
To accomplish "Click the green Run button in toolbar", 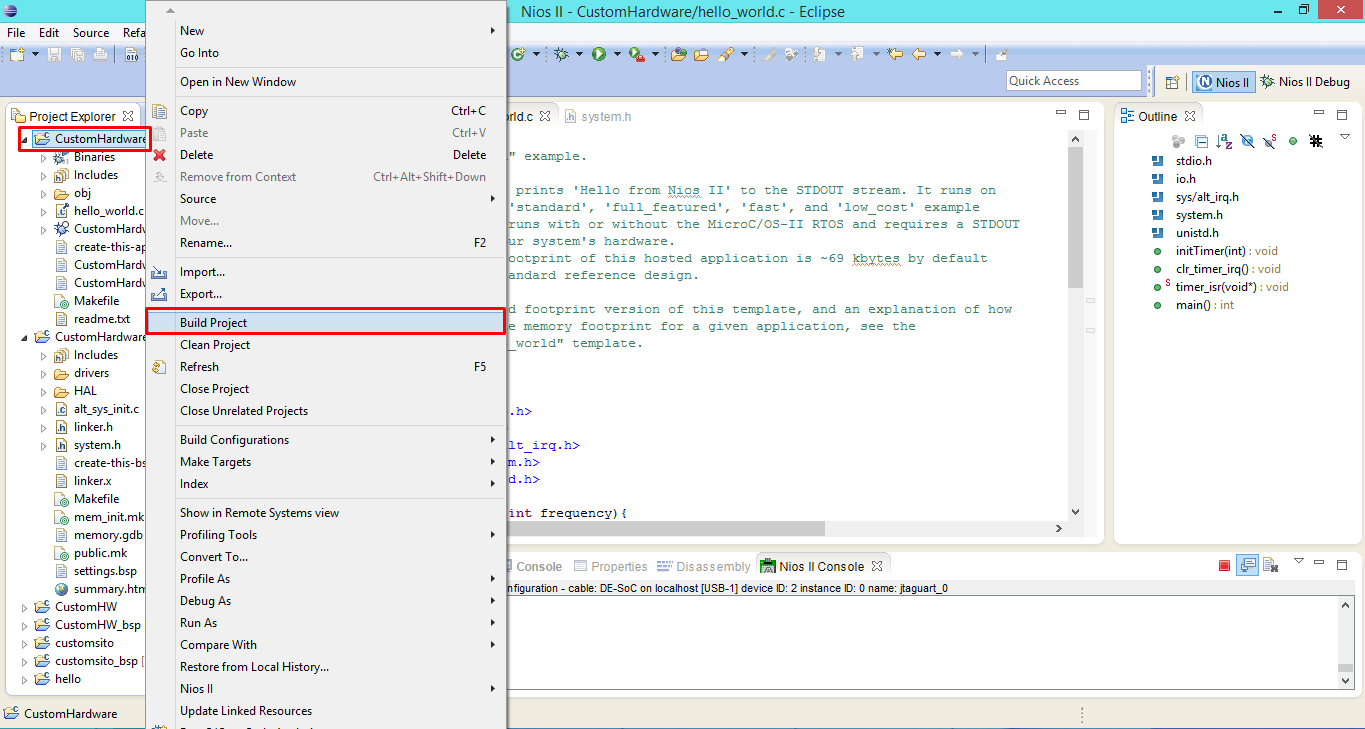I will [x=598, y=54].
